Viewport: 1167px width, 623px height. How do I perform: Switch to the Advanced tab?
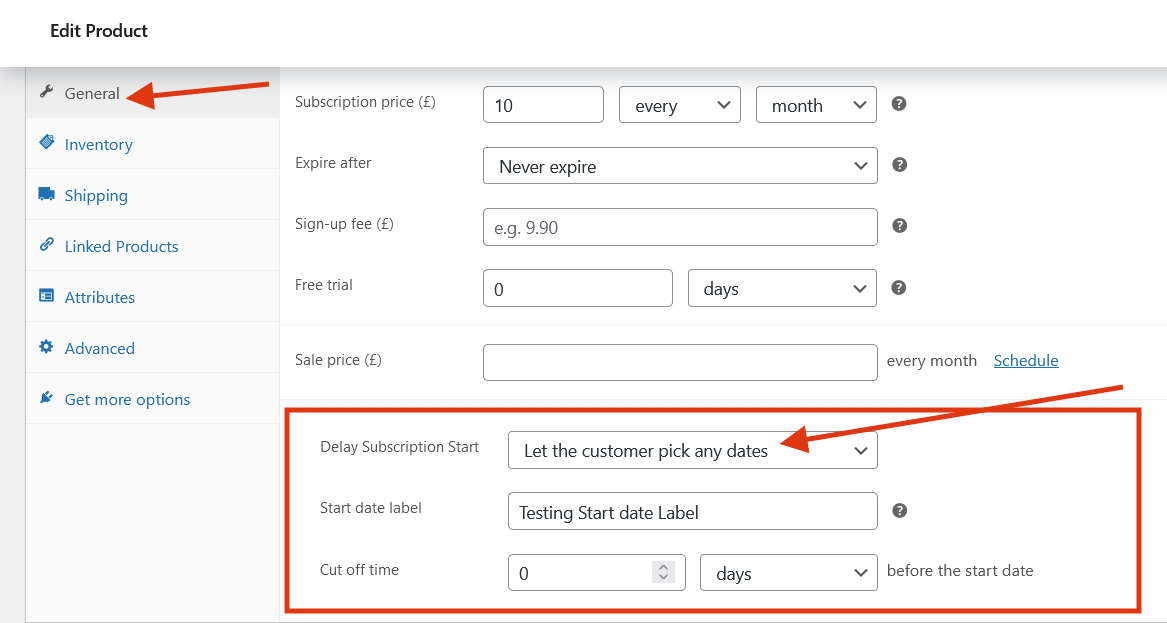coord(99,348)
